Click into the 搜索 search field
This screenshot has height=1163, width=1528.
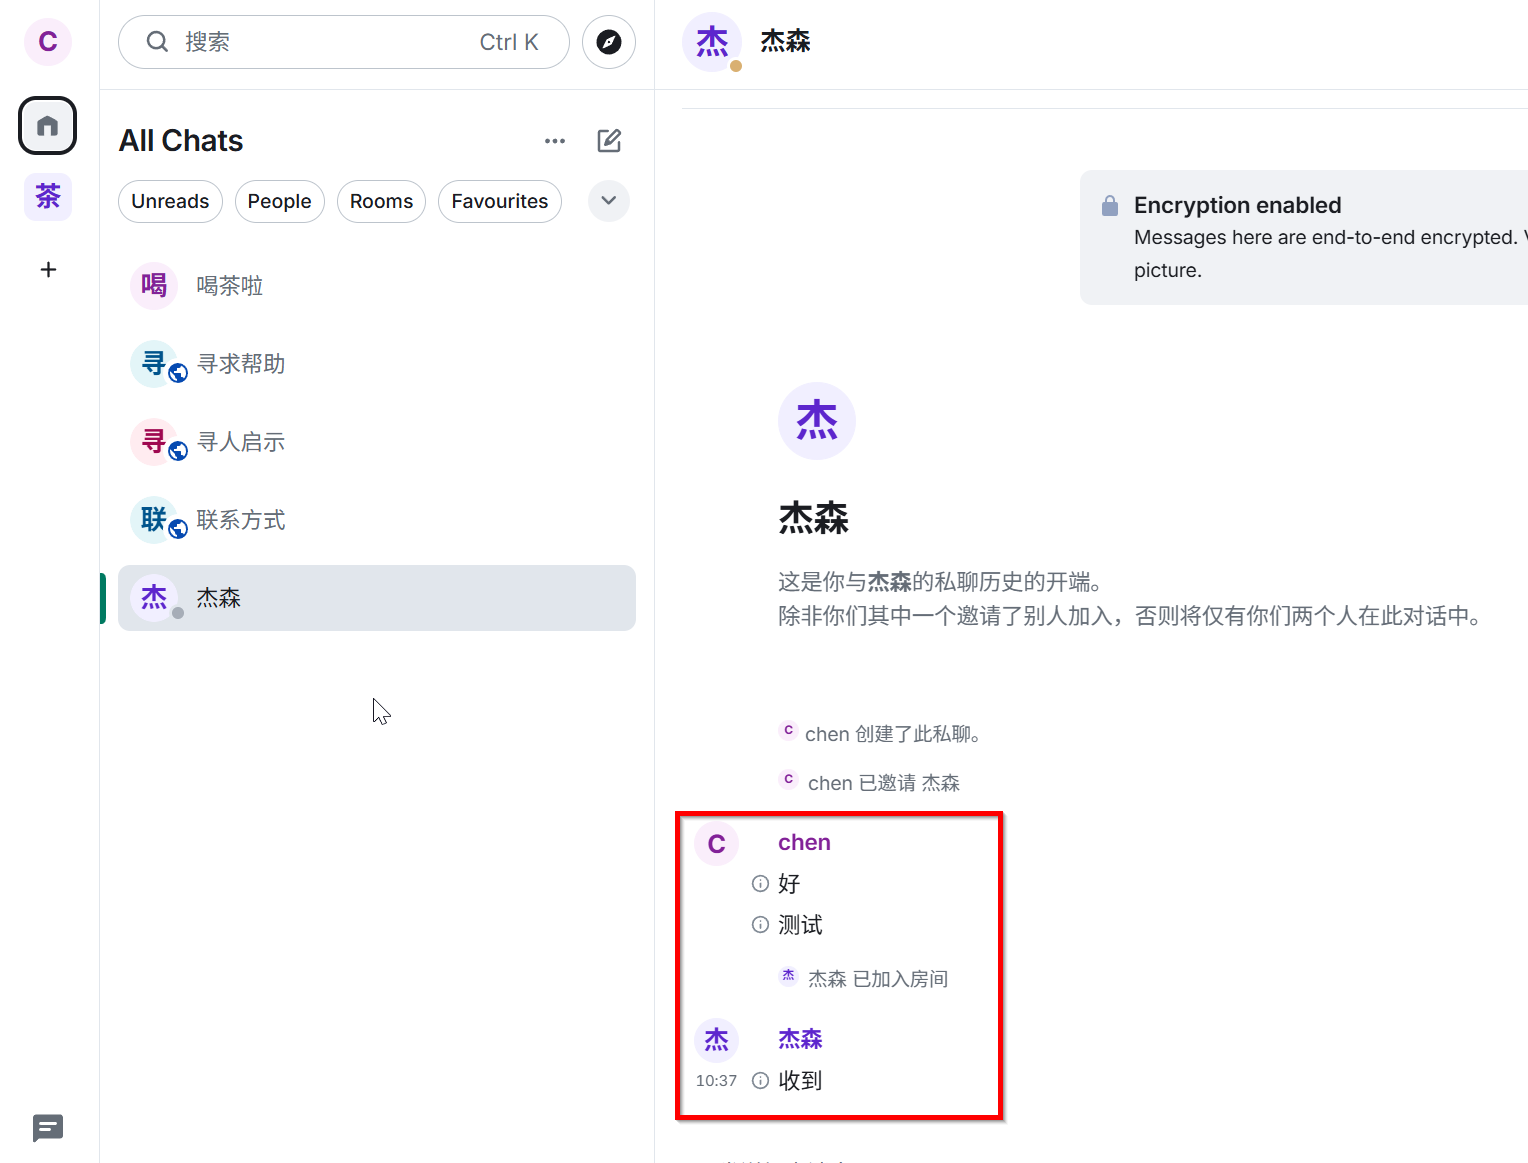point(344,42)
